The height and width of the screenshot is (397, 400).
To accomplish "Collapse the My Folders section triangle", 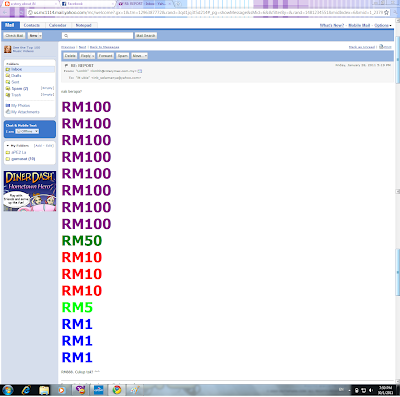I will [8, 146].
